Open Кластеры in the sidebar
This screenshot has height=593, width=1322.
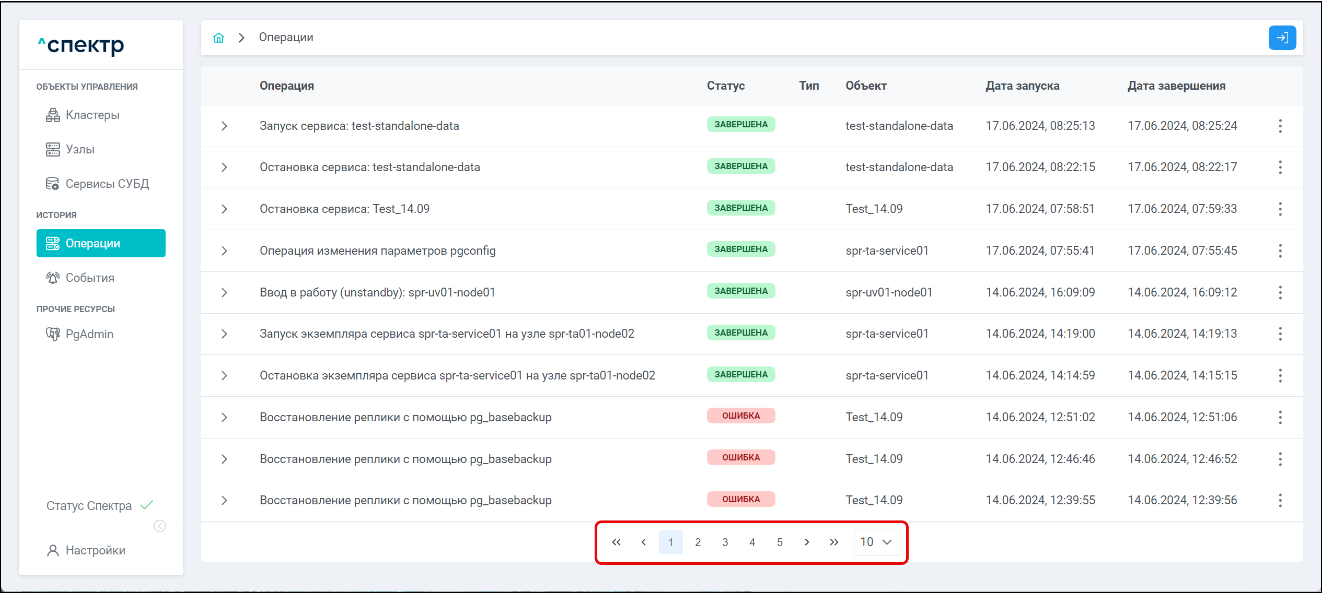pyautogui.click(x=92, y=115)
